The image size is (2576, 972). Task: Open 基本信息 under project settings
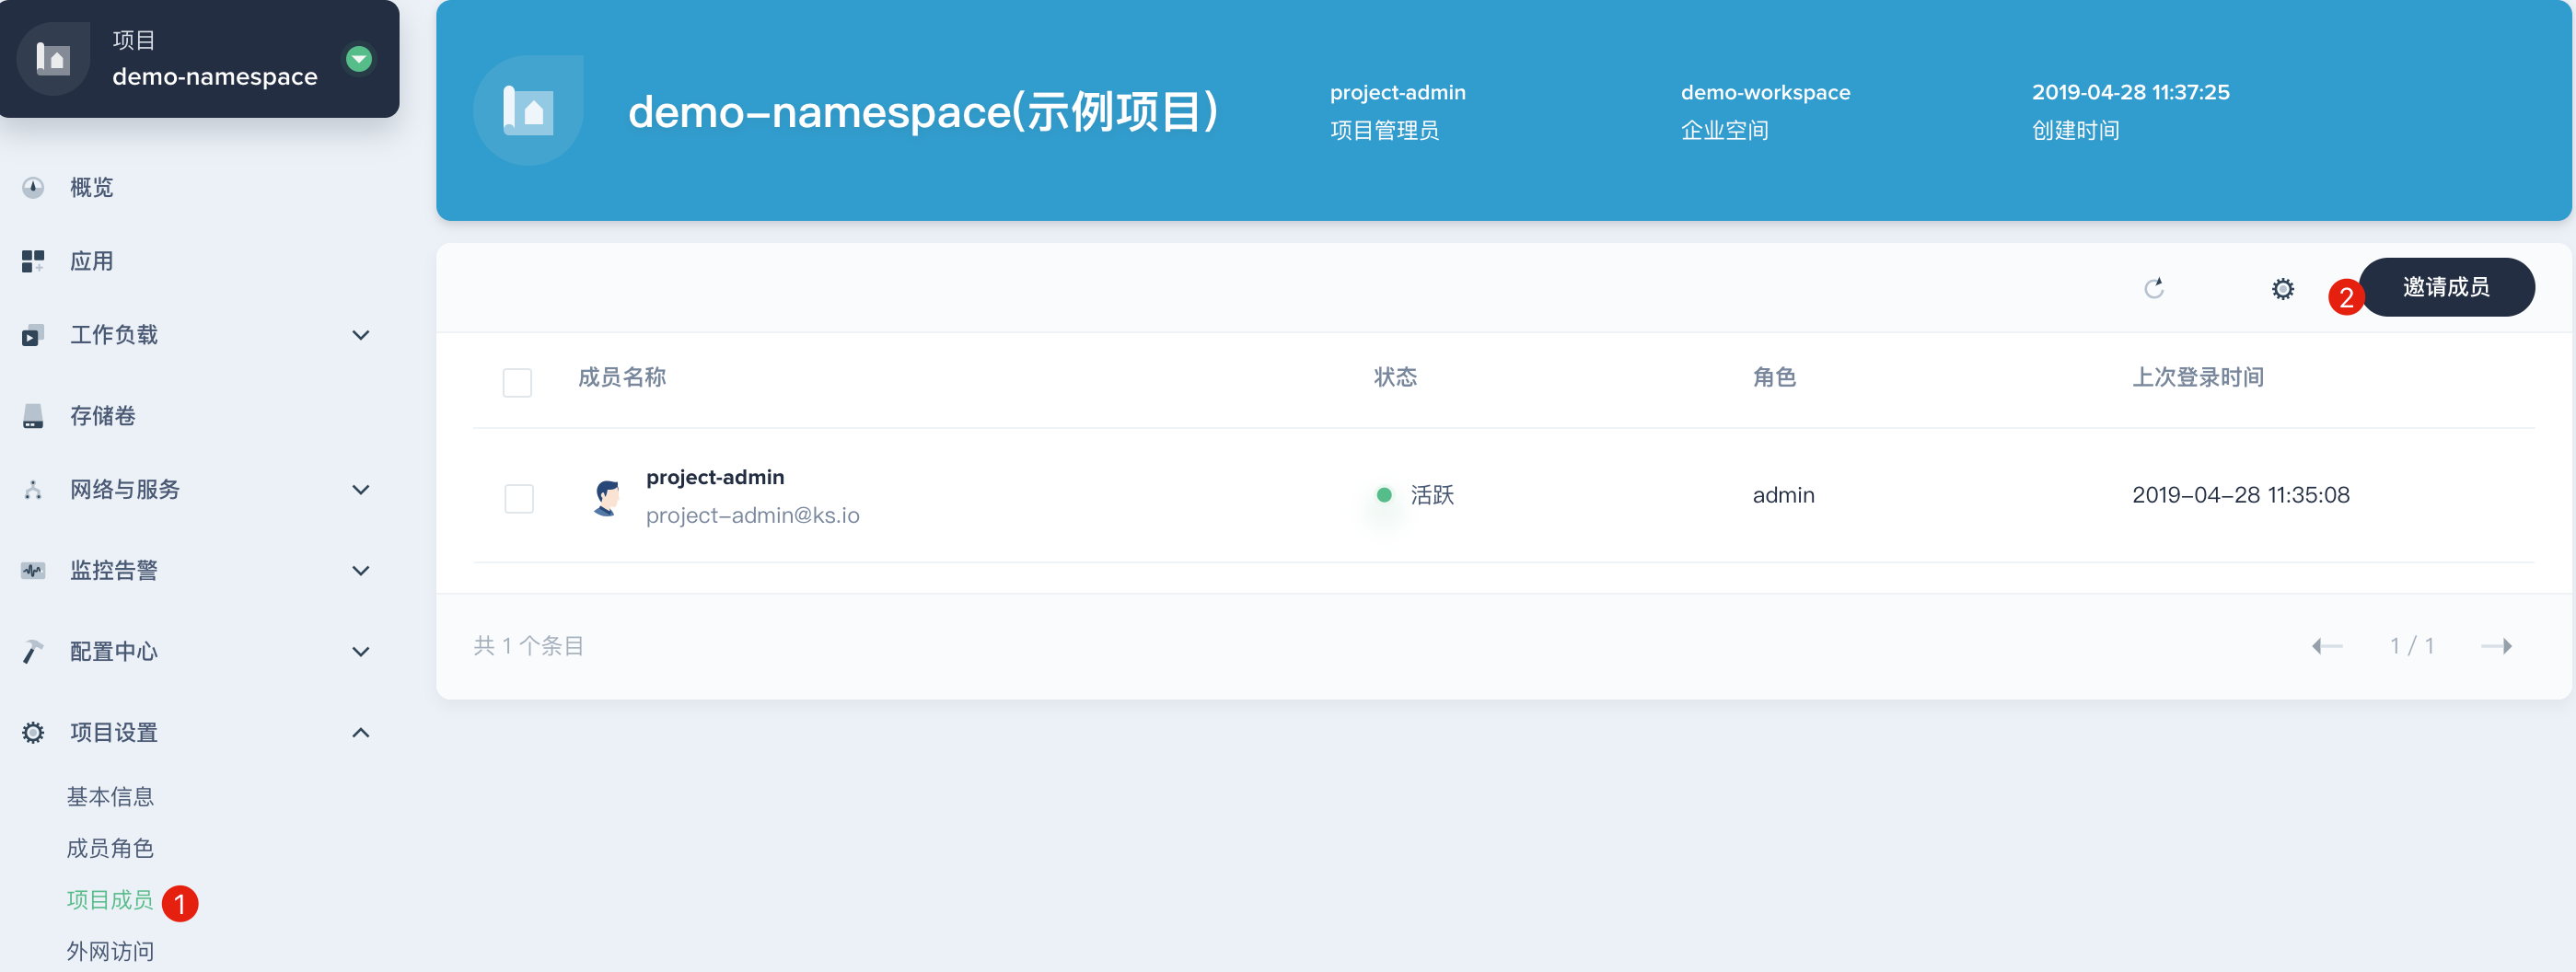pos(110,797)
